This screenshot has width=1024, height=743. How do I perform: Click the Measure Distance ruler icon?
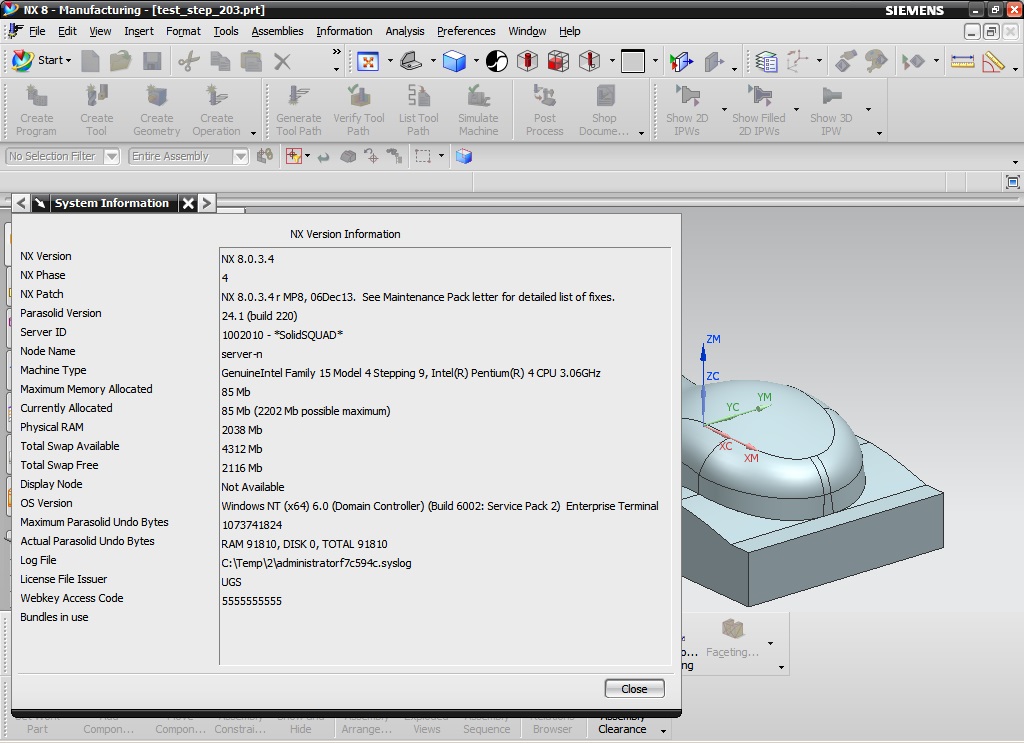click(962, 61)
